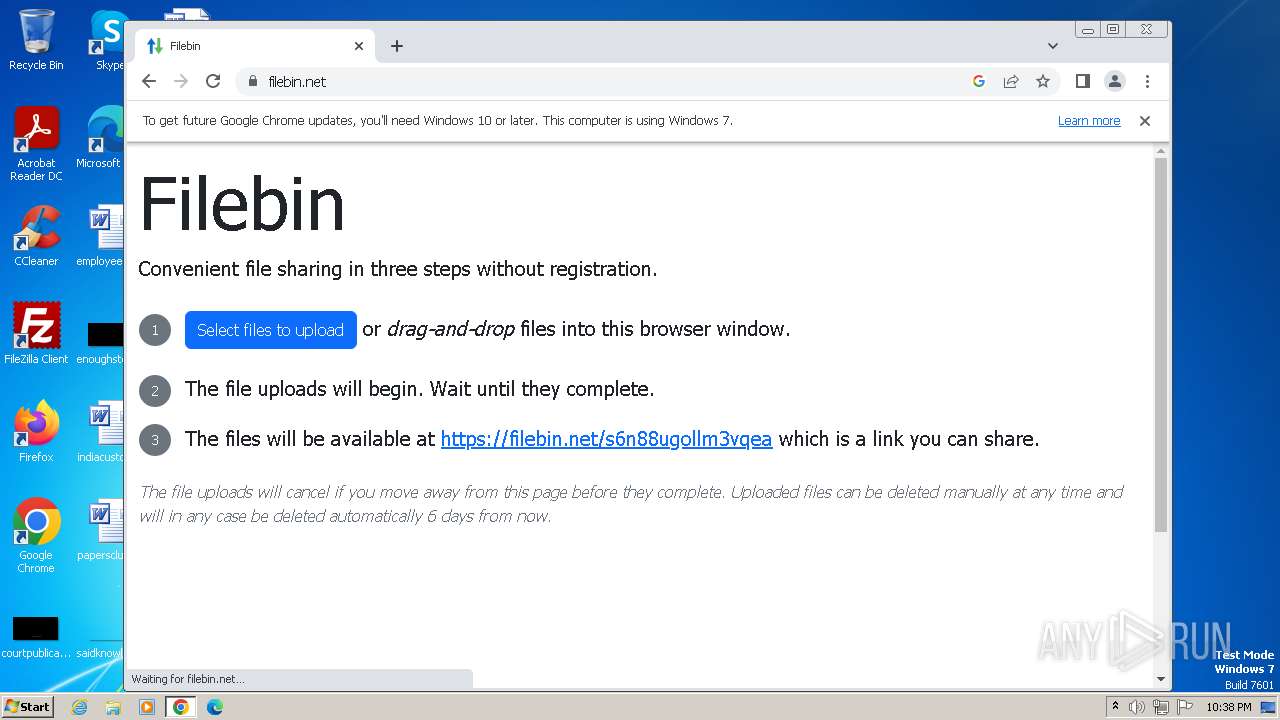
Task: Click Chrome taskbar button
Action: [180, 707]
